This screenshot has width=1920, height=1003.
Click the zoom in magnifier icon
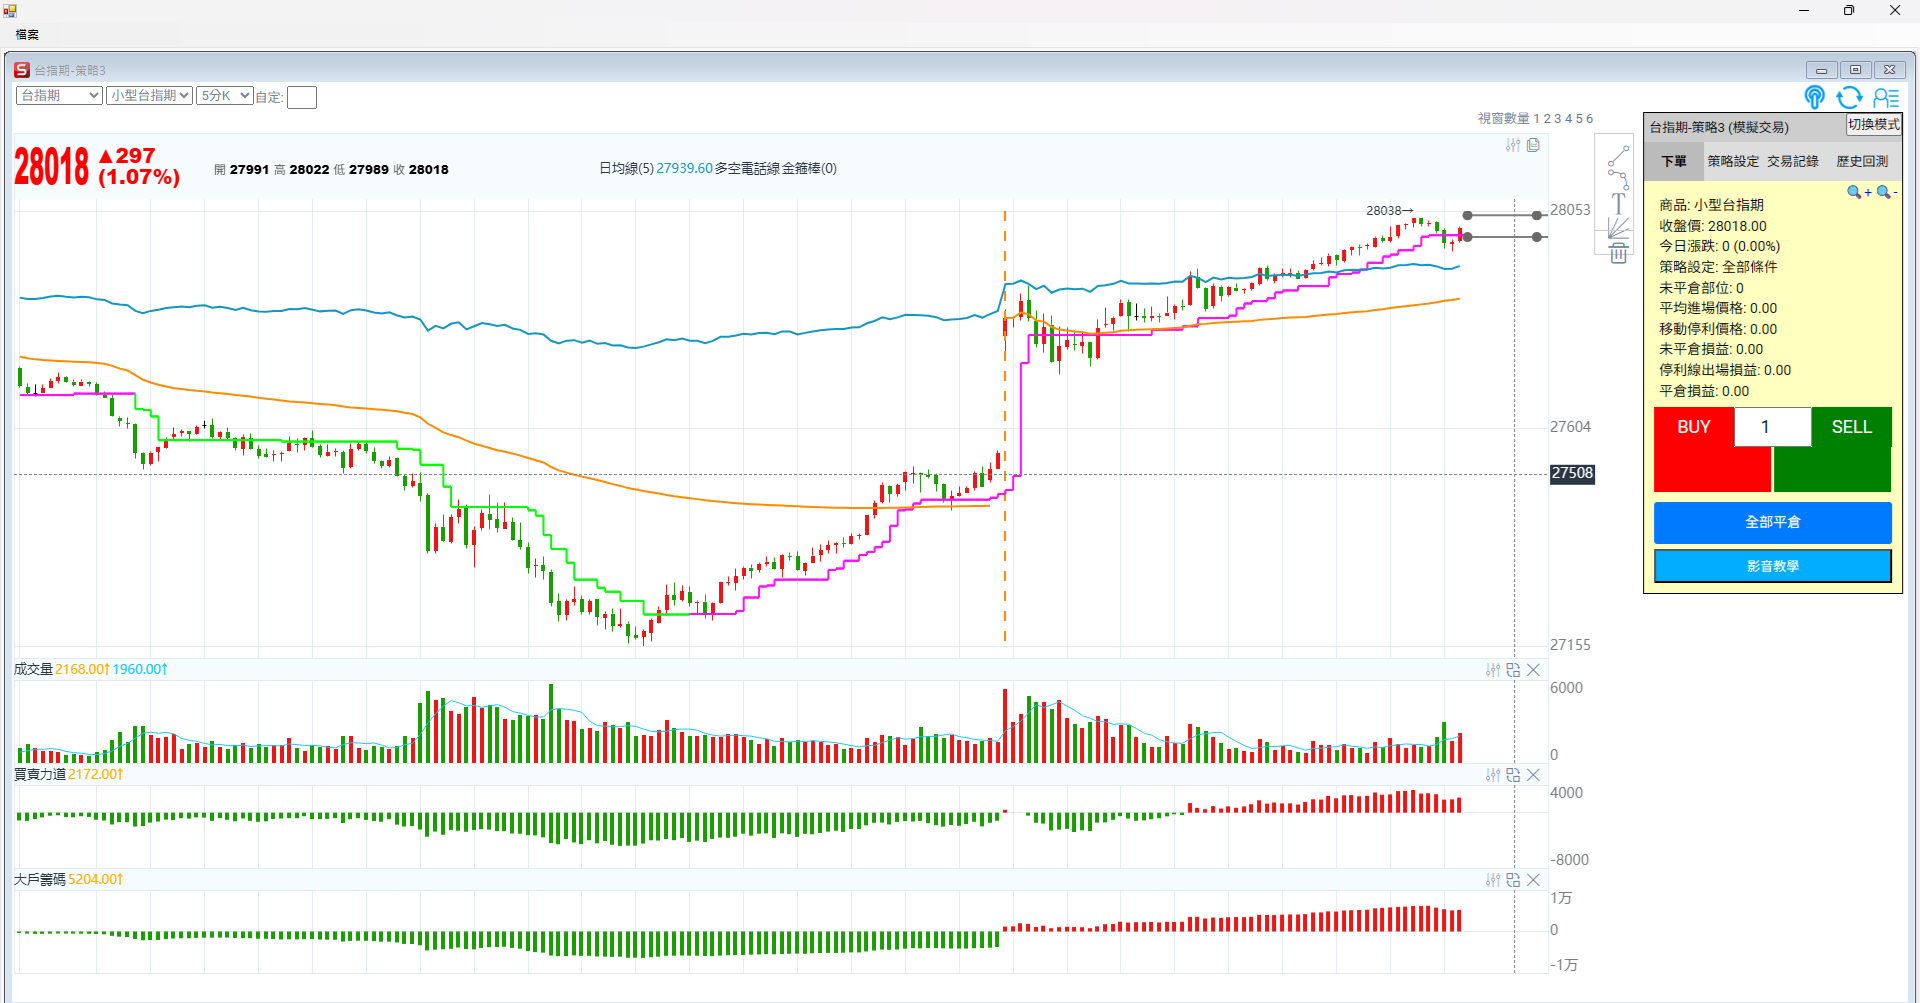point(1858,192)
